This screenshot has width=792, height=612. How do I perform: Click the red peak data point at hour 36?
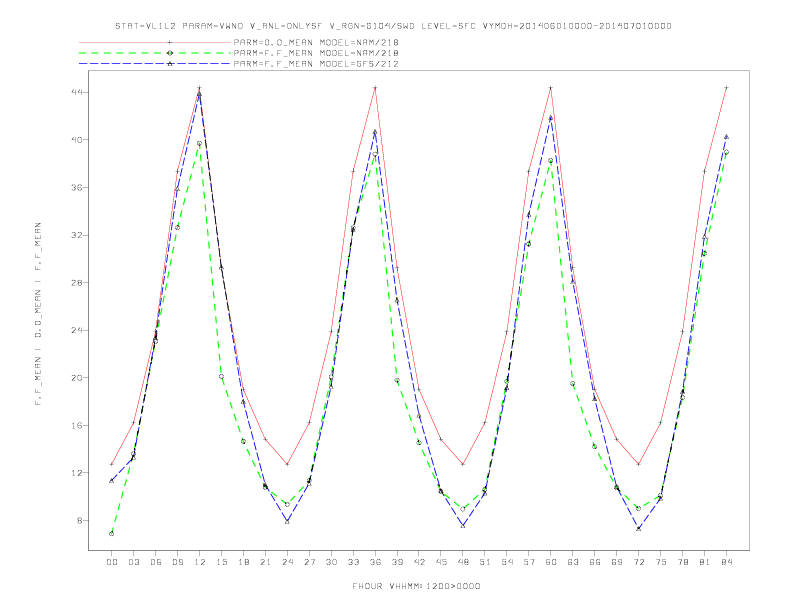(x=375, y=88)
